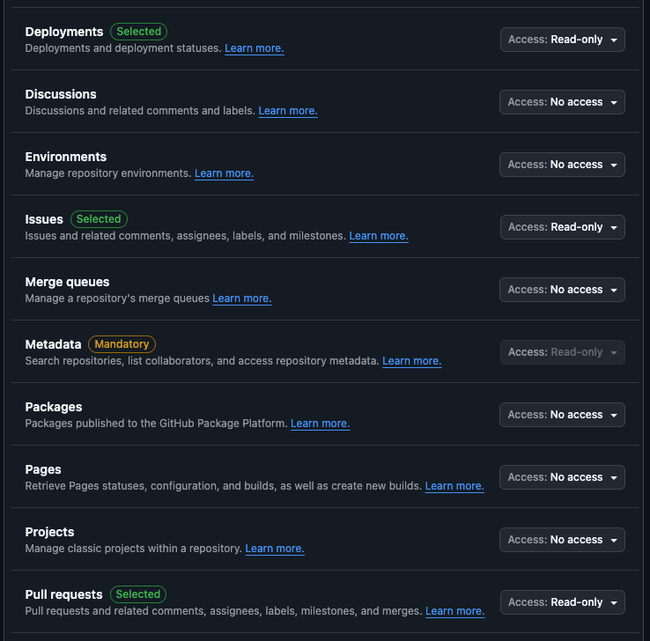
Task: Open the Merge queues access dropdown
Action: (x=562, y=290)
